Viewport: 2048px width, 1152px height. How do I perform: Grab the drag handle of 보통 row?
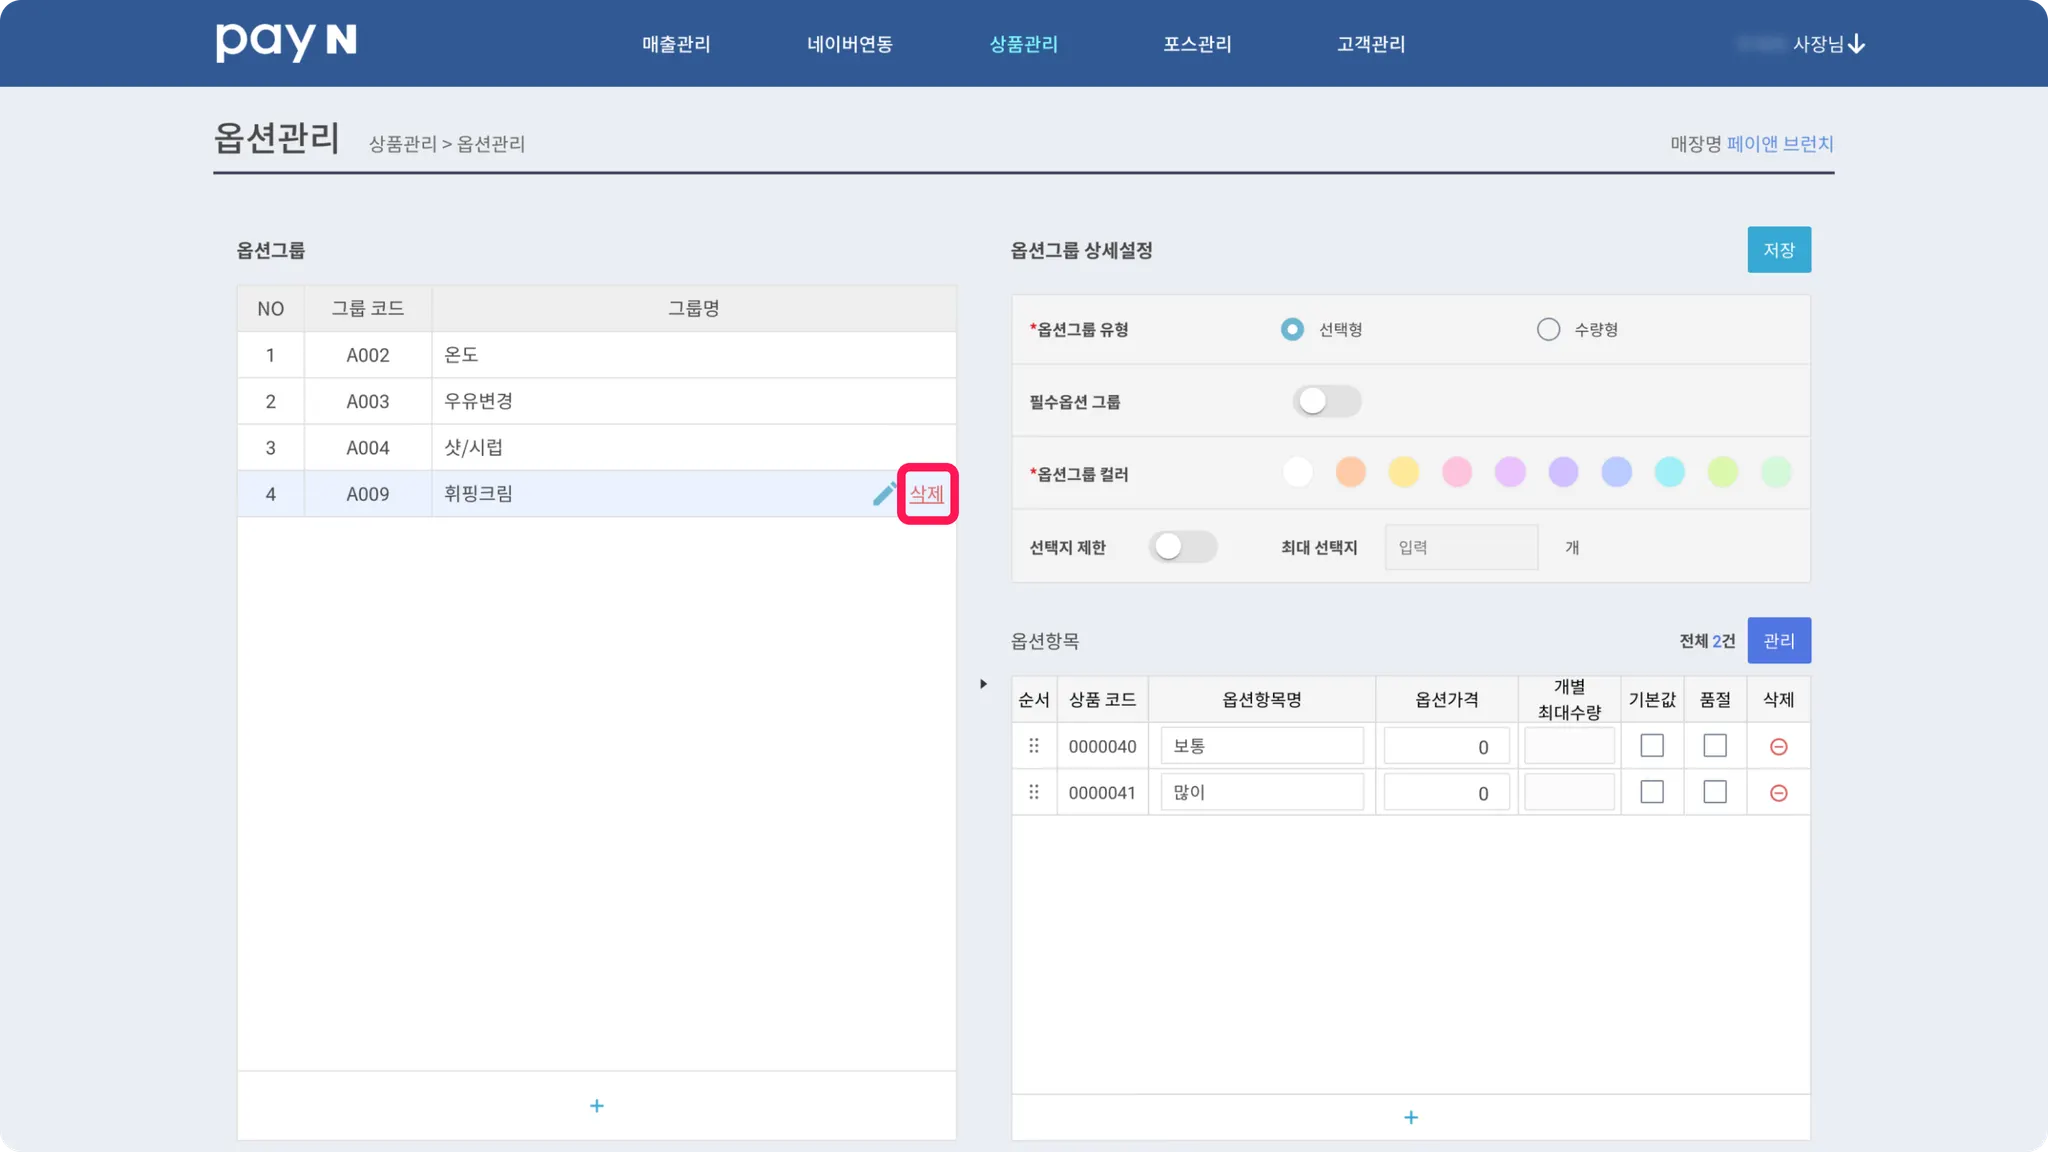point(1034,746)
